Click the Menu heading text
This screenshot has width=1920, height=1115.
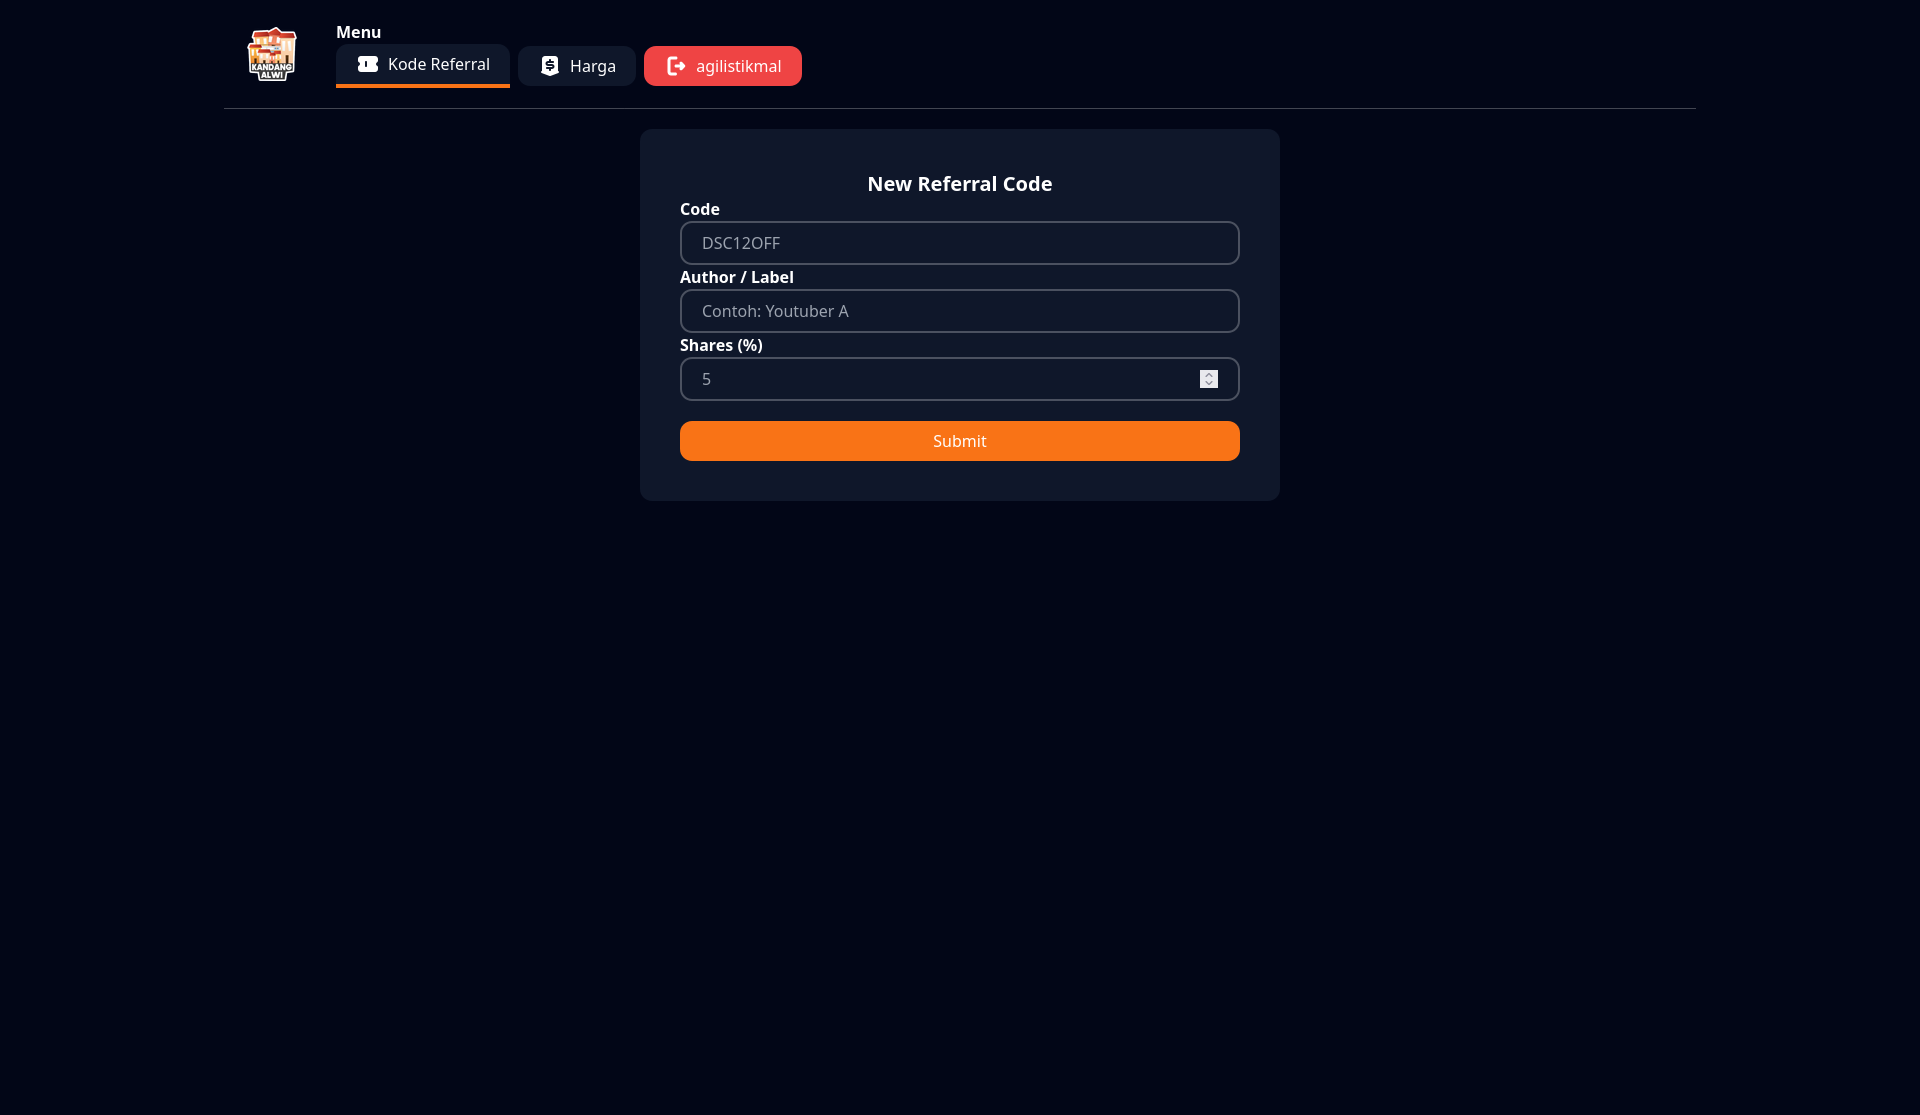tap(358, 32)
